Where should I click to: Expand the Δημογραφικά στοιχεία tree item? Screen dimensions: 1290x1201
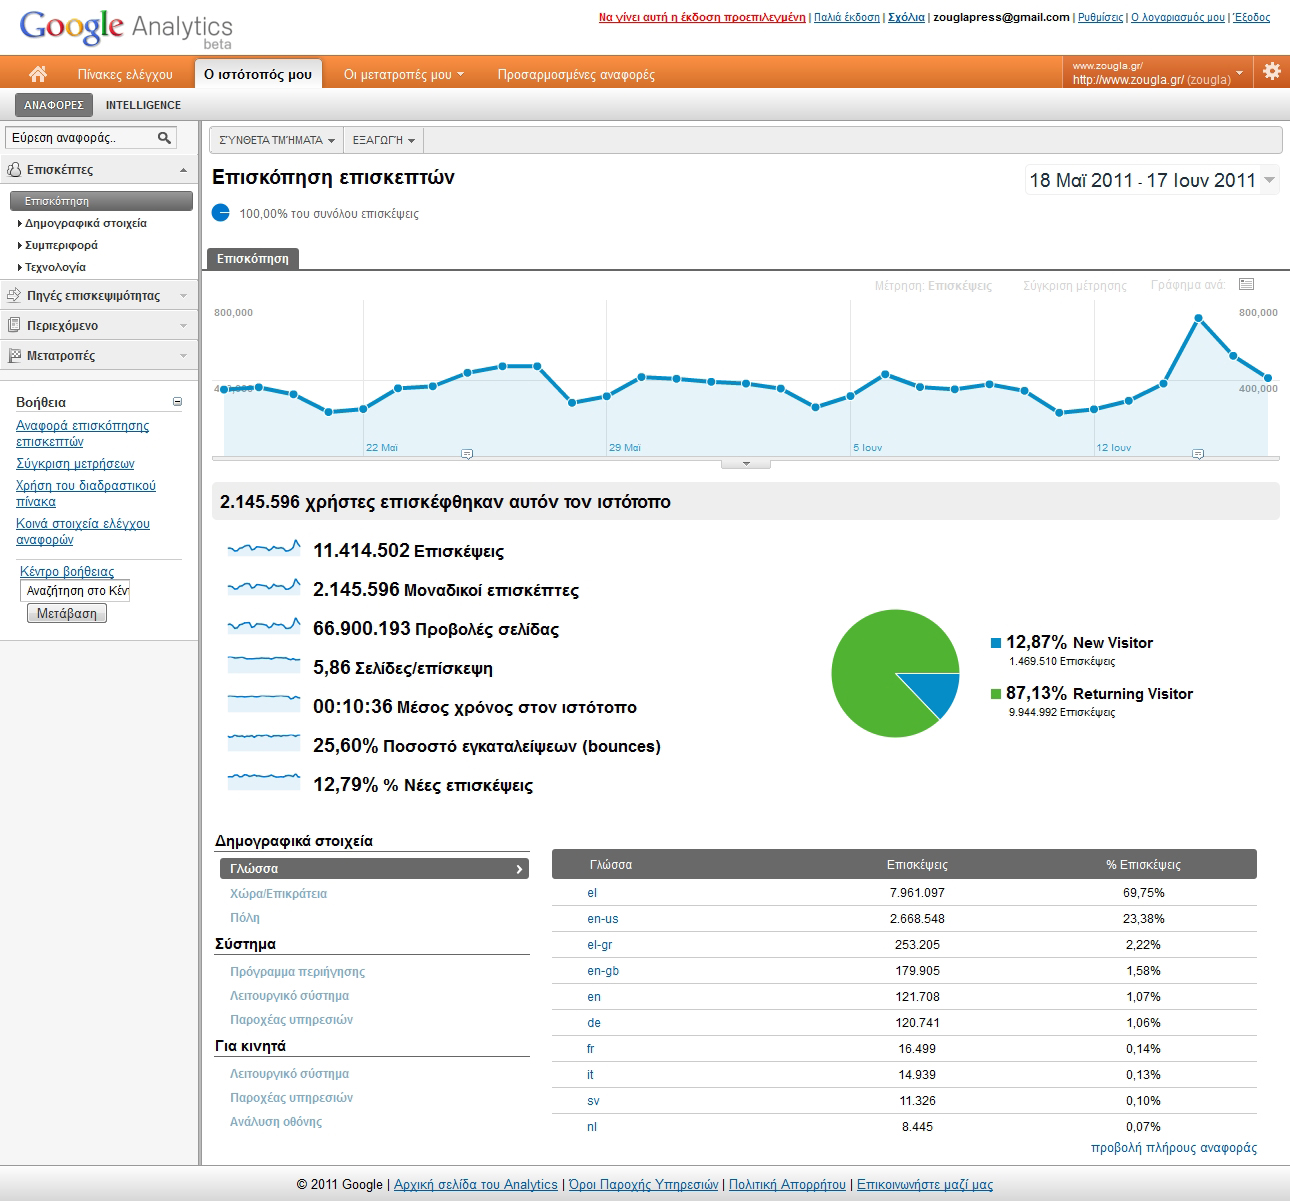tap(85, 223)
